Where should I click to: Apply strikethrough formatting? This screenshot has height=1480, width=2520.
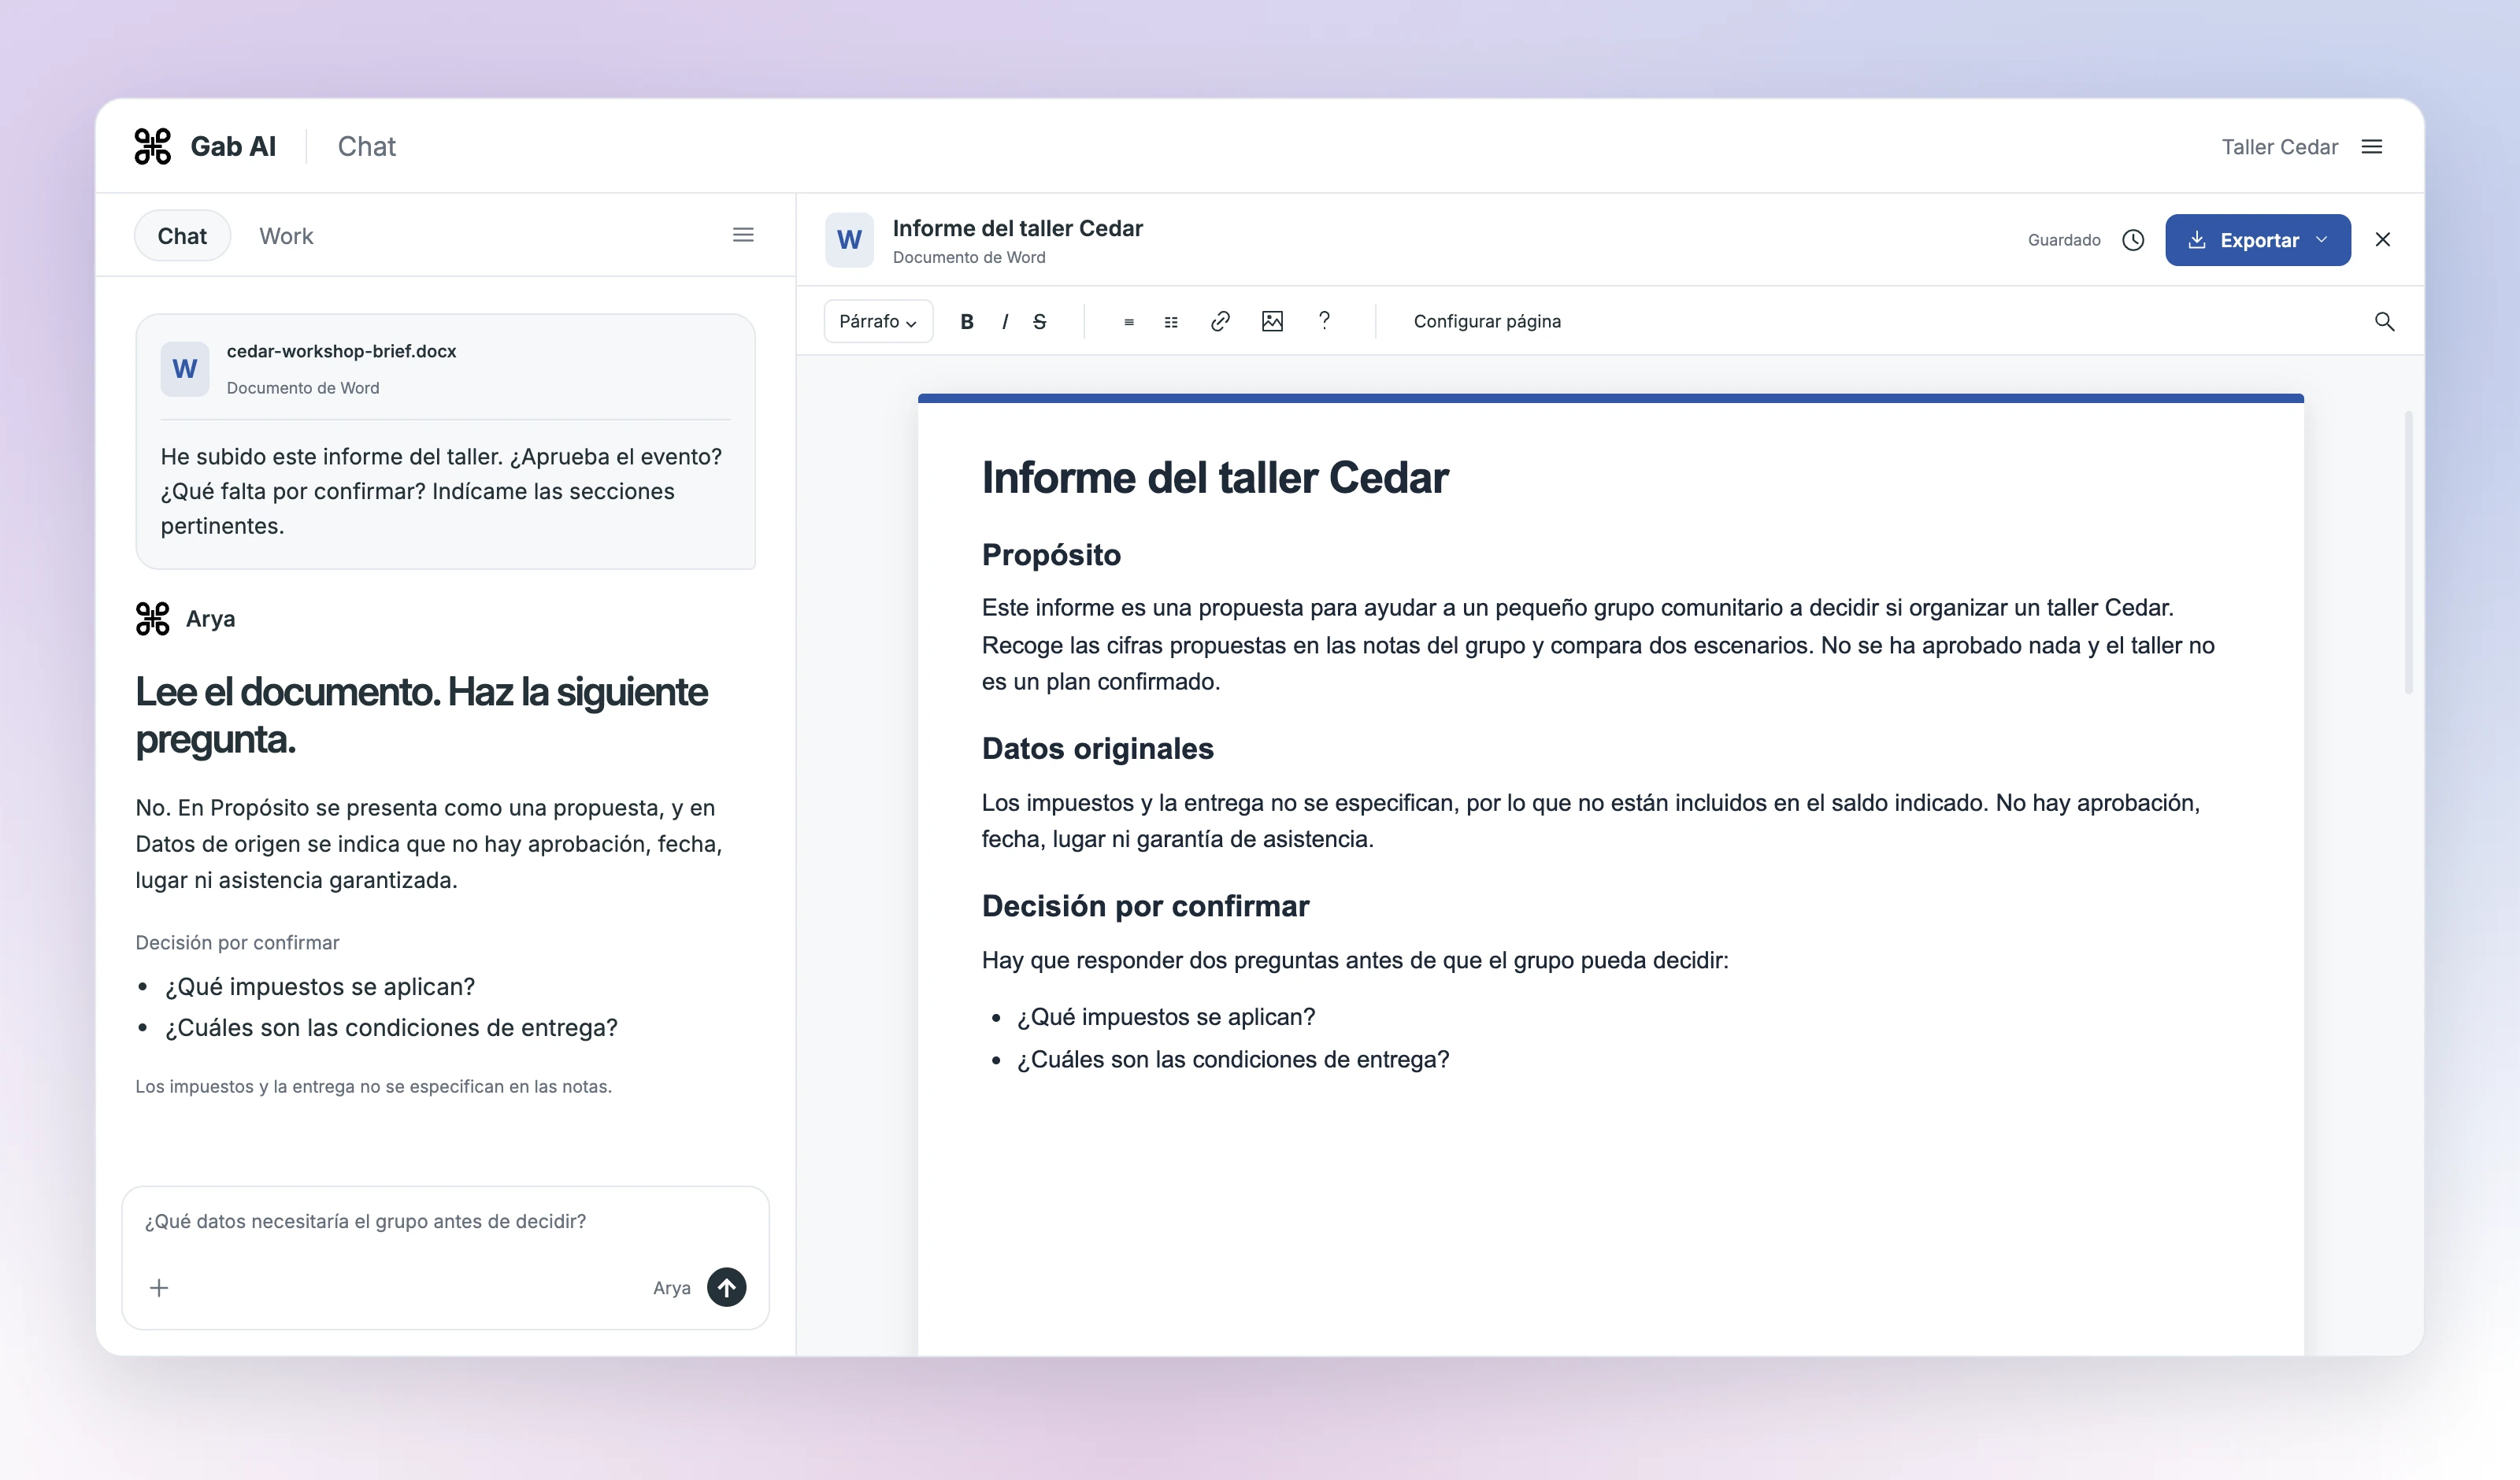pos(1040,321)
